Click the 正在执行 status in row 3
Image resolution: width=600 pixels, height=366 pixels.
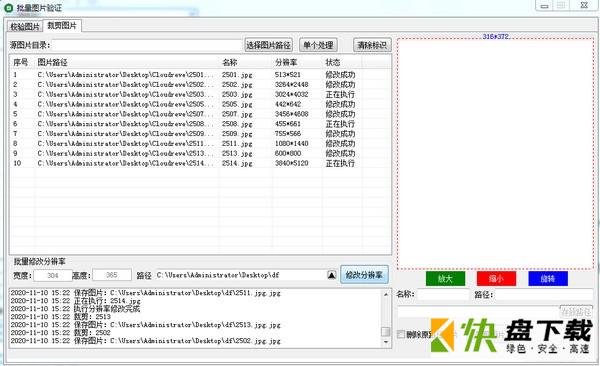(340, 95)
